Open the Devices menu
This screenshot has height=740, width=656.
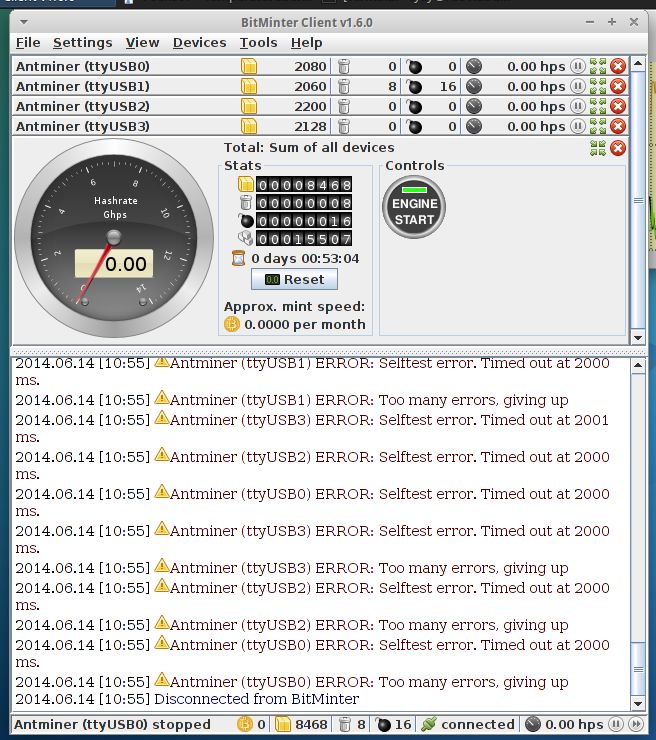[x=199, y=42]
